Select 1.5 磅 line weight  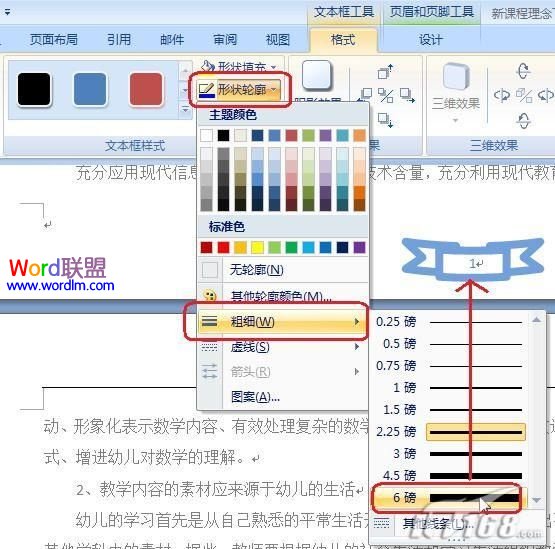[449, 410]
